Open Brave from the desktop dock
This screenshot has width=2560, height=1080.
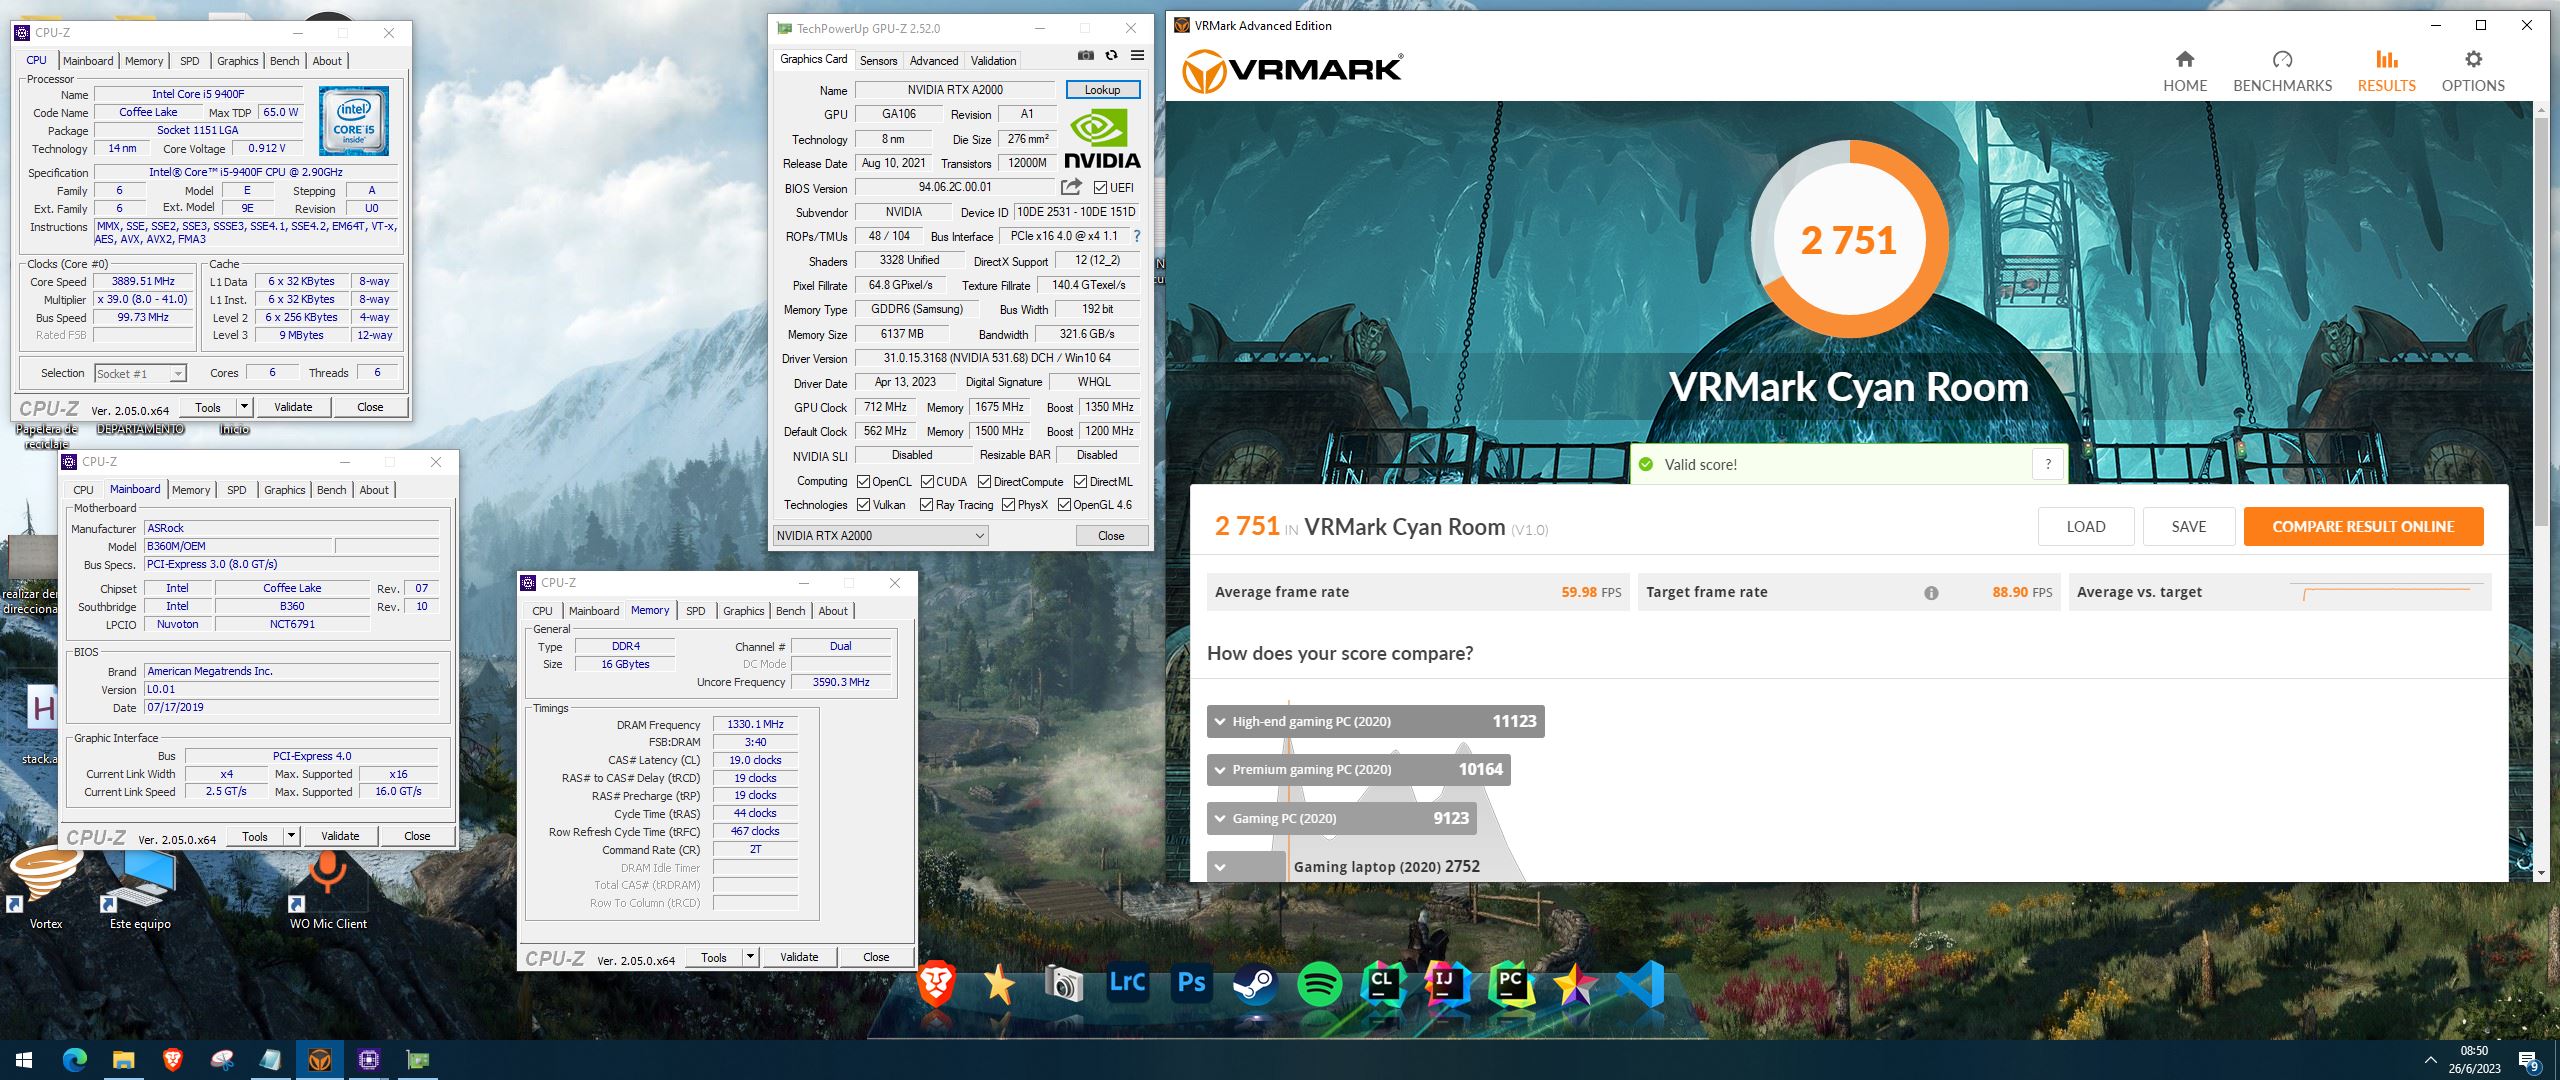(937, 984)
